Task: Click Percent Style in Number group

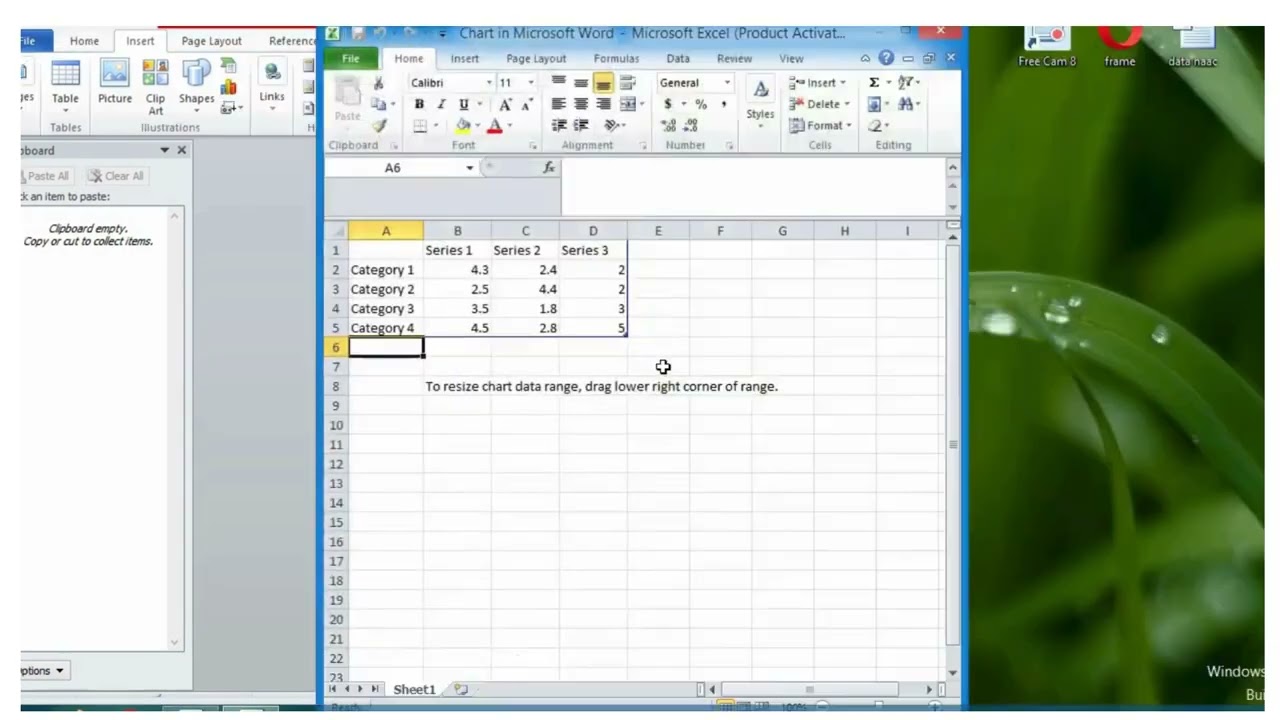Action: click(701, 104)
